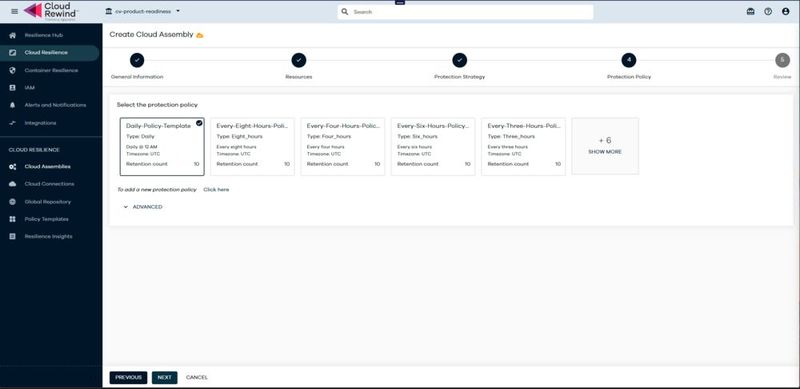Viewport: 800px width, 389px height.
Task: Click 'Type: Eight_hours' text
Action: [238, 137]
